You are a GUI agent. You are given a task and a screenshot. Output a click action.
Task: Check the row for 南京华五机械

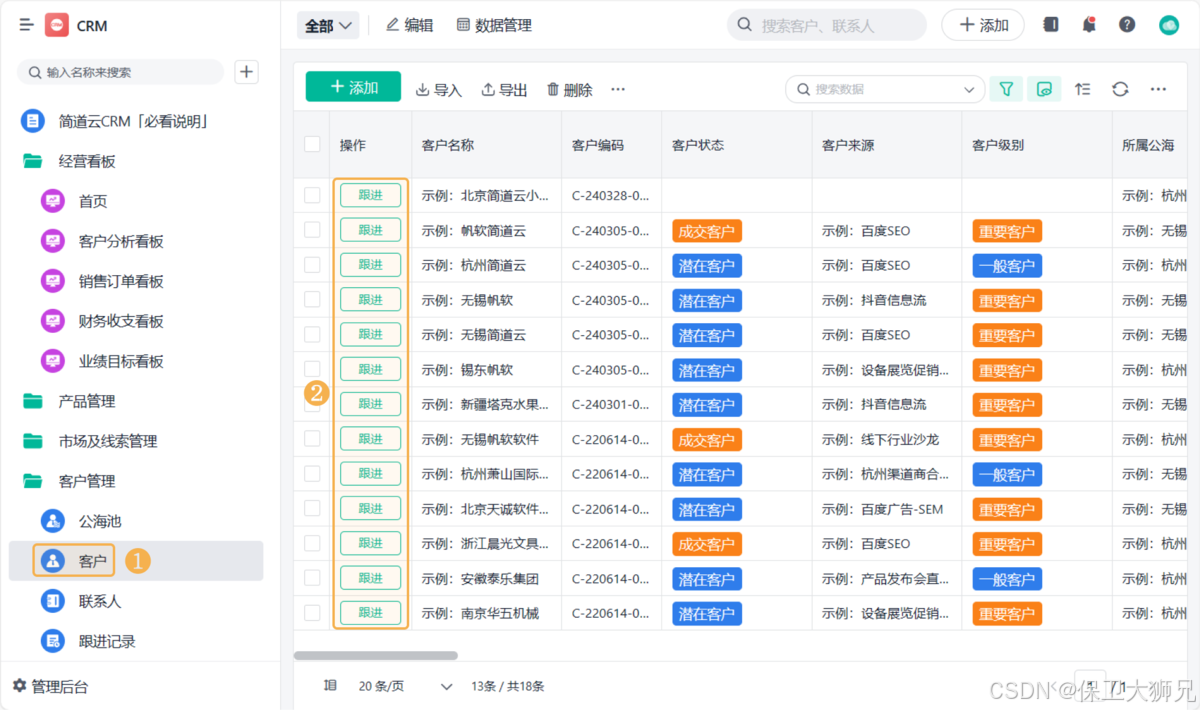click(x=312, y=613)
